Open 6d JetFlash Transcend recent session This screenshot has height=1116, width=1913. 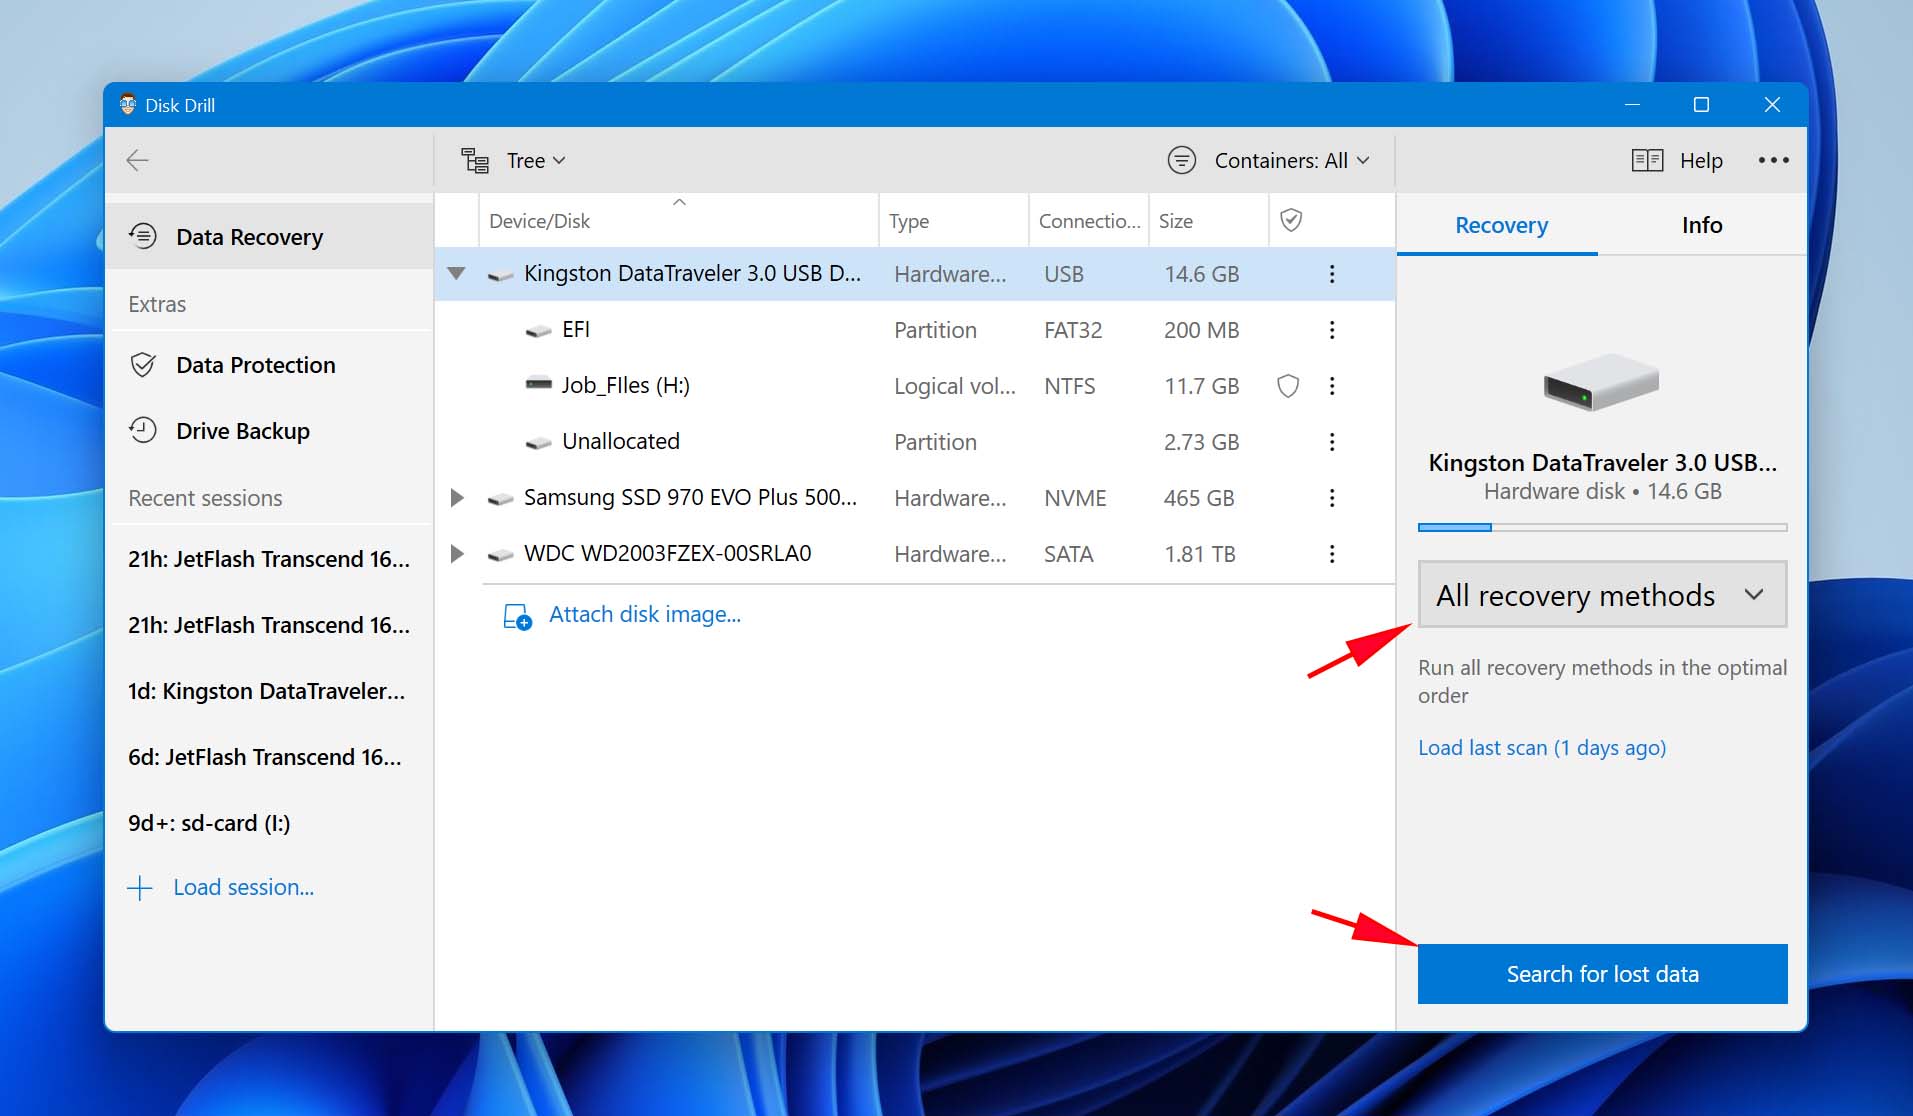(269, 756)
